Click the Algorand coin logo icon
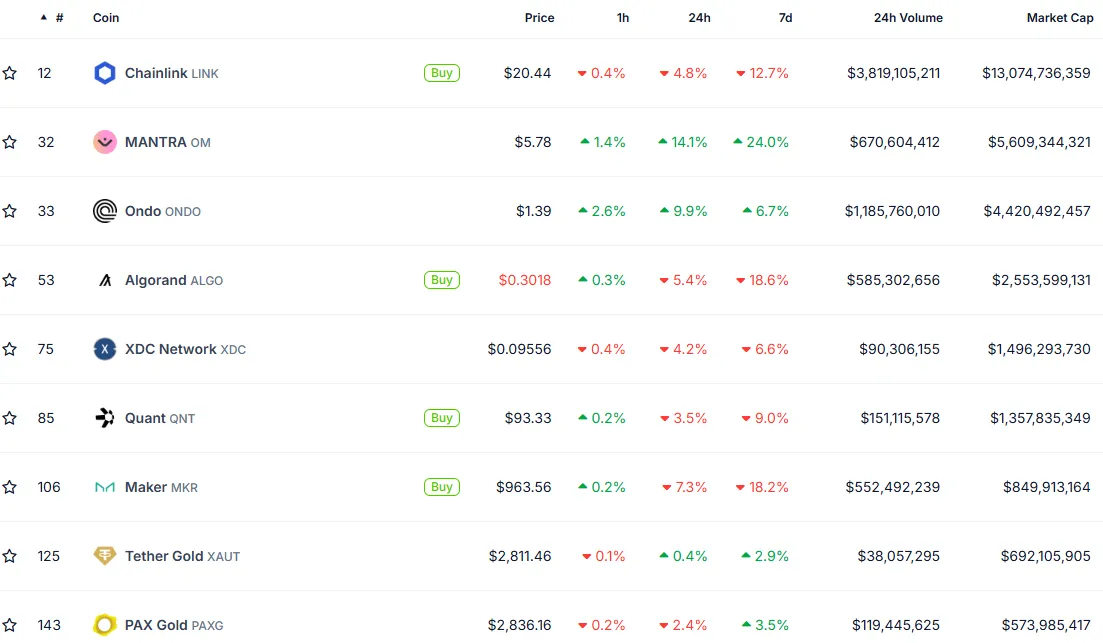The width and height of the screenshot is (1103, 643). [x=105, y=280]
